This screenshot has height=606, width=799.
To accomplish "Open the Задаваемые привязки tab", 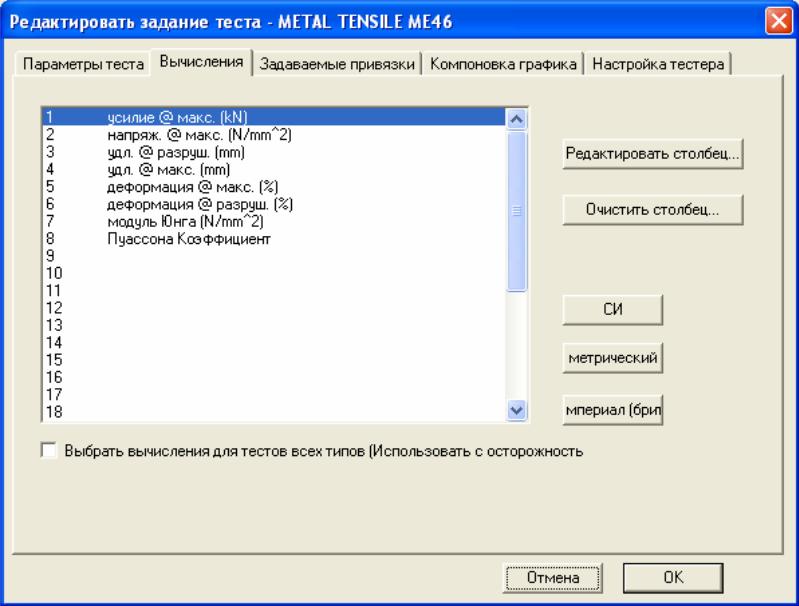I will coord(337,64).
